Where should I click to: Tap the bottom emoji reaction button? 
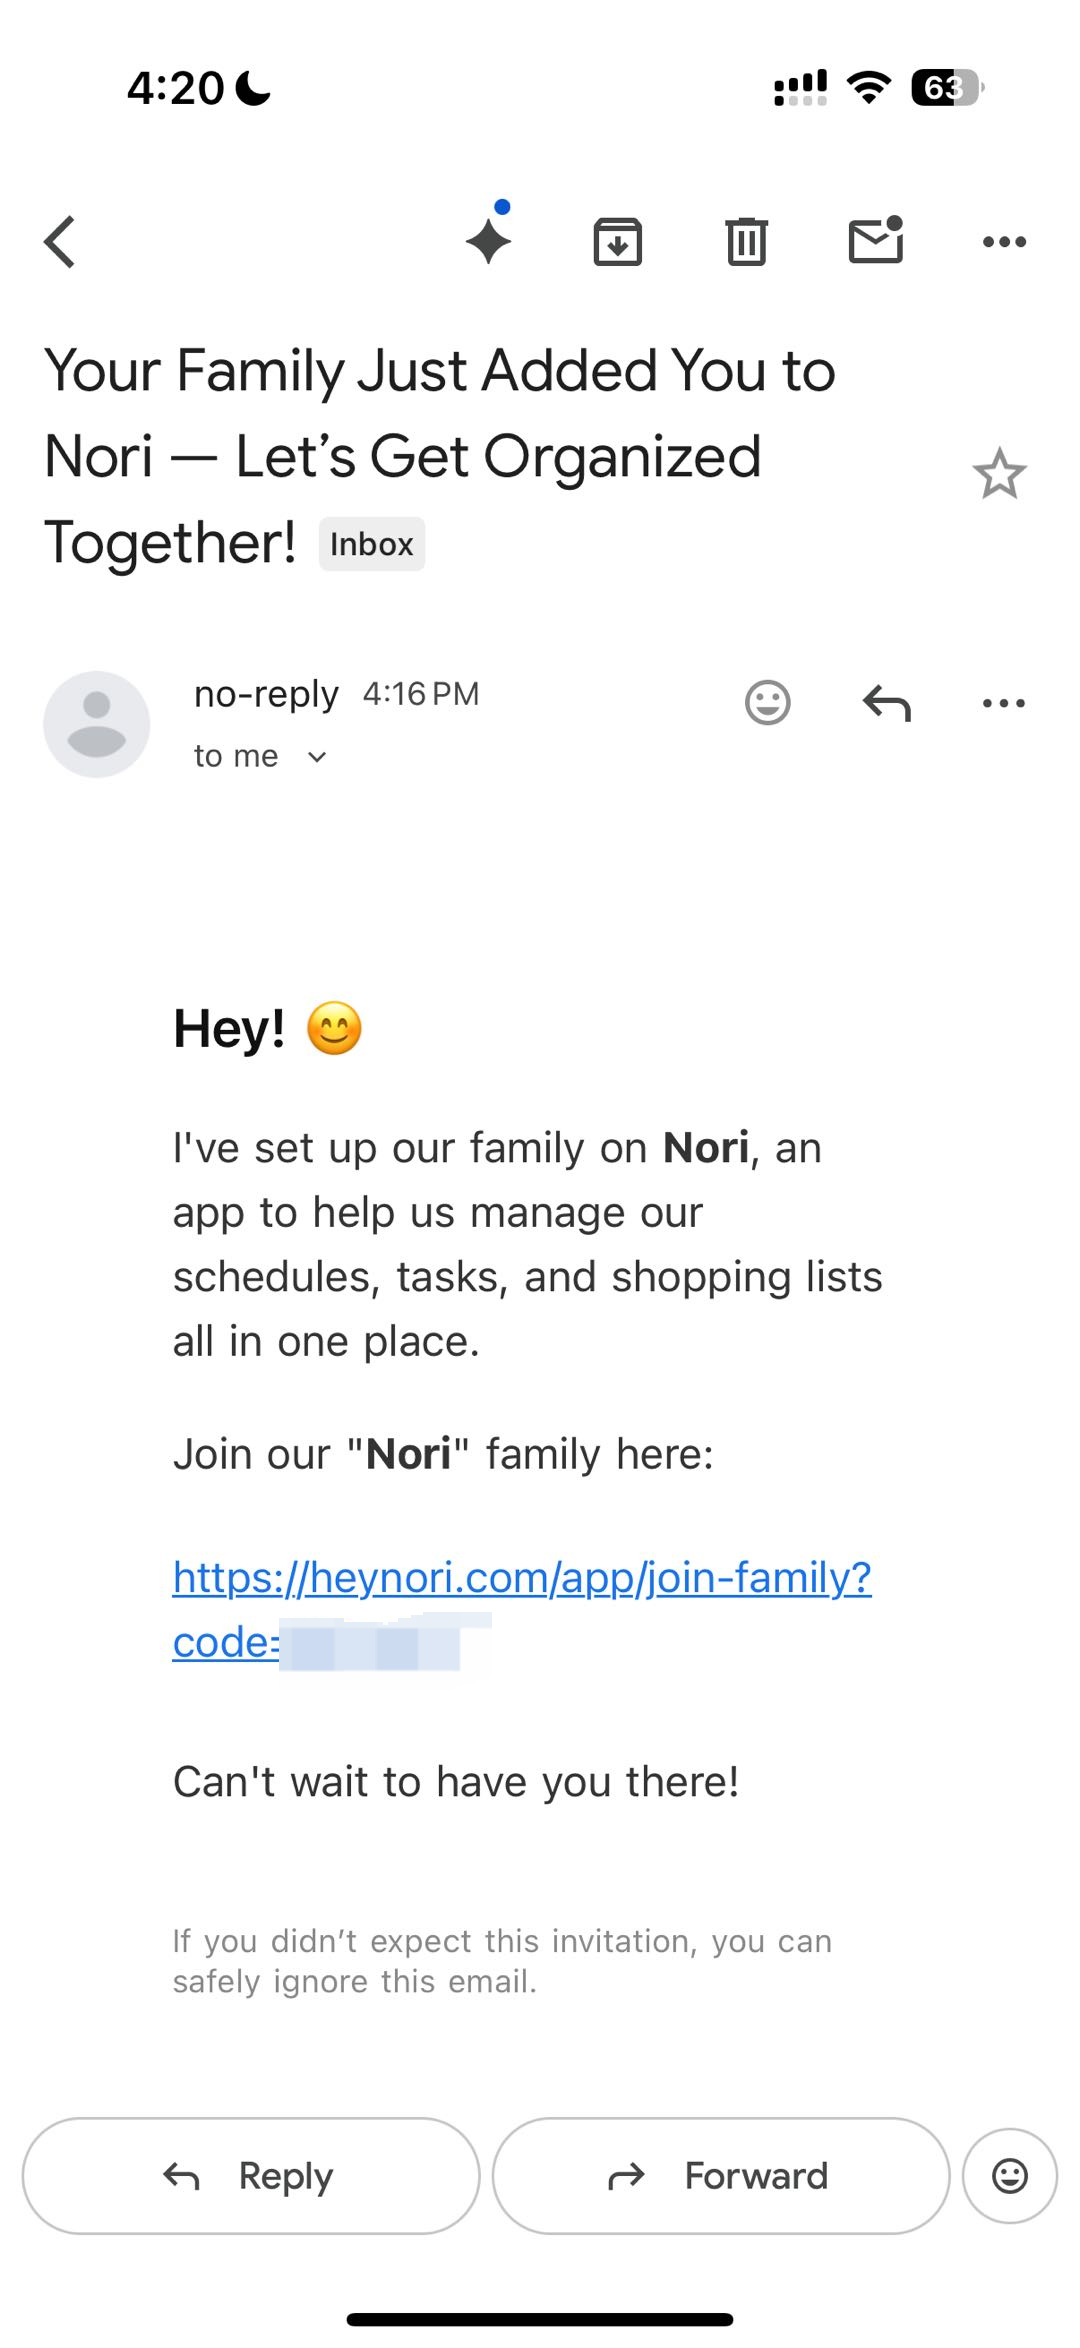[x=1009, y=2176]
